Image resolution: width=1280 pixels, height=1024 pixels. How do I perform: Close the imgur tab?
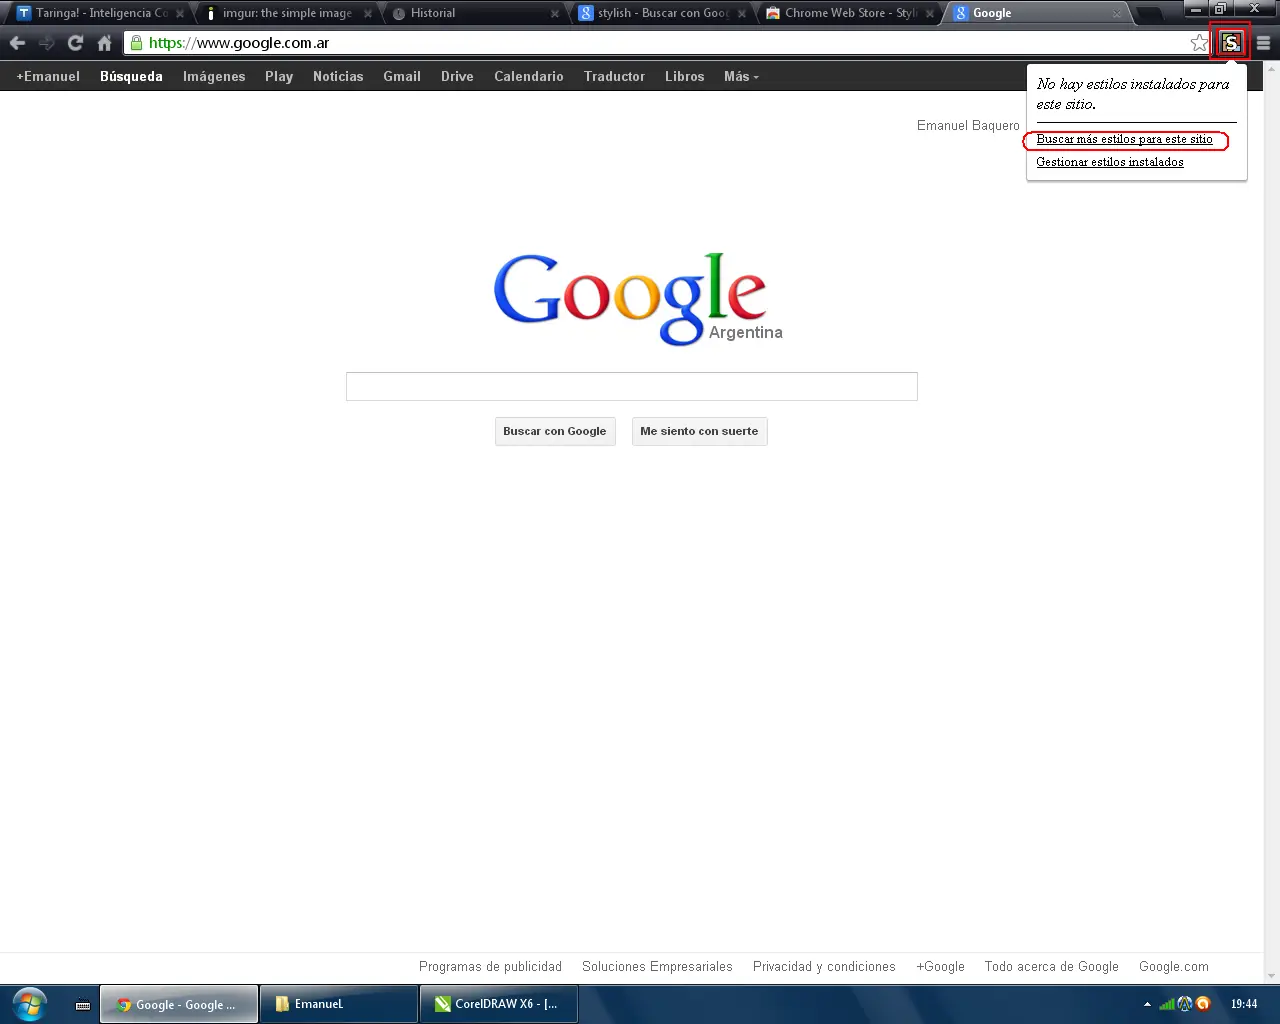(x=368, y=14)
